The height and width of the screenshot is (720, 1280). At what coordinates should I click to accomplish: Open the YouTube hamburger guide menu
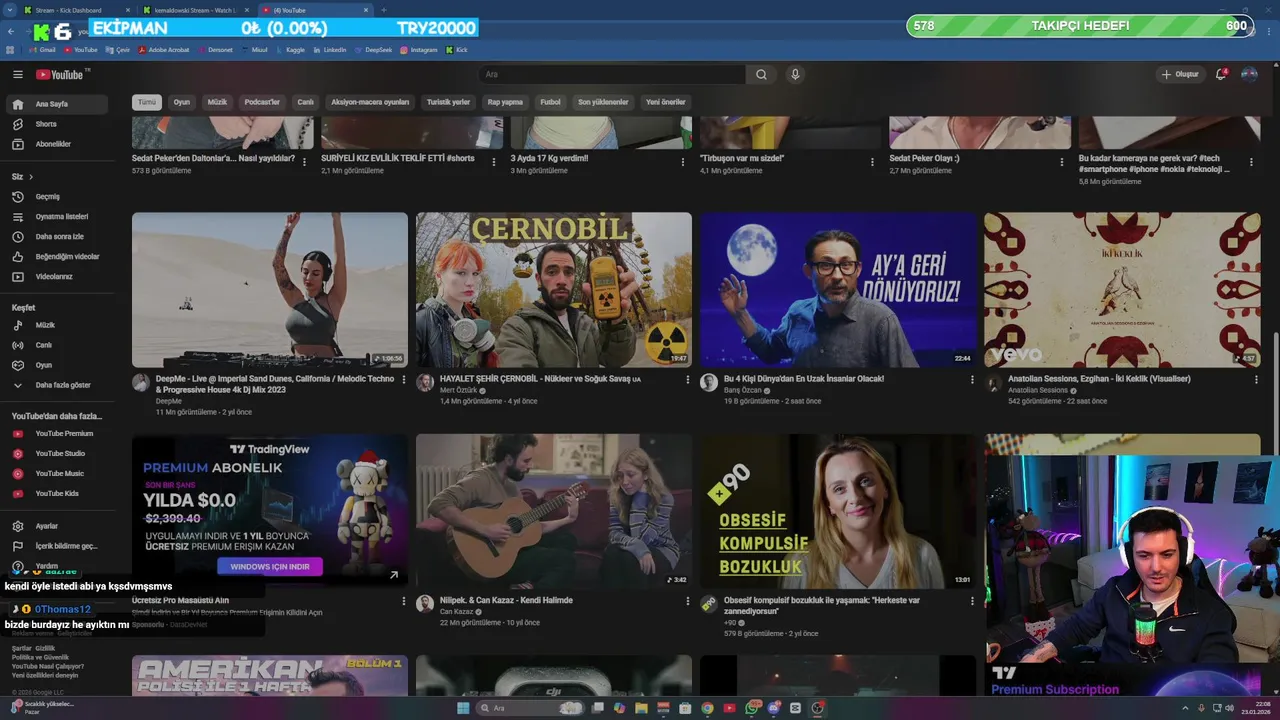click(x=17, y=74)
